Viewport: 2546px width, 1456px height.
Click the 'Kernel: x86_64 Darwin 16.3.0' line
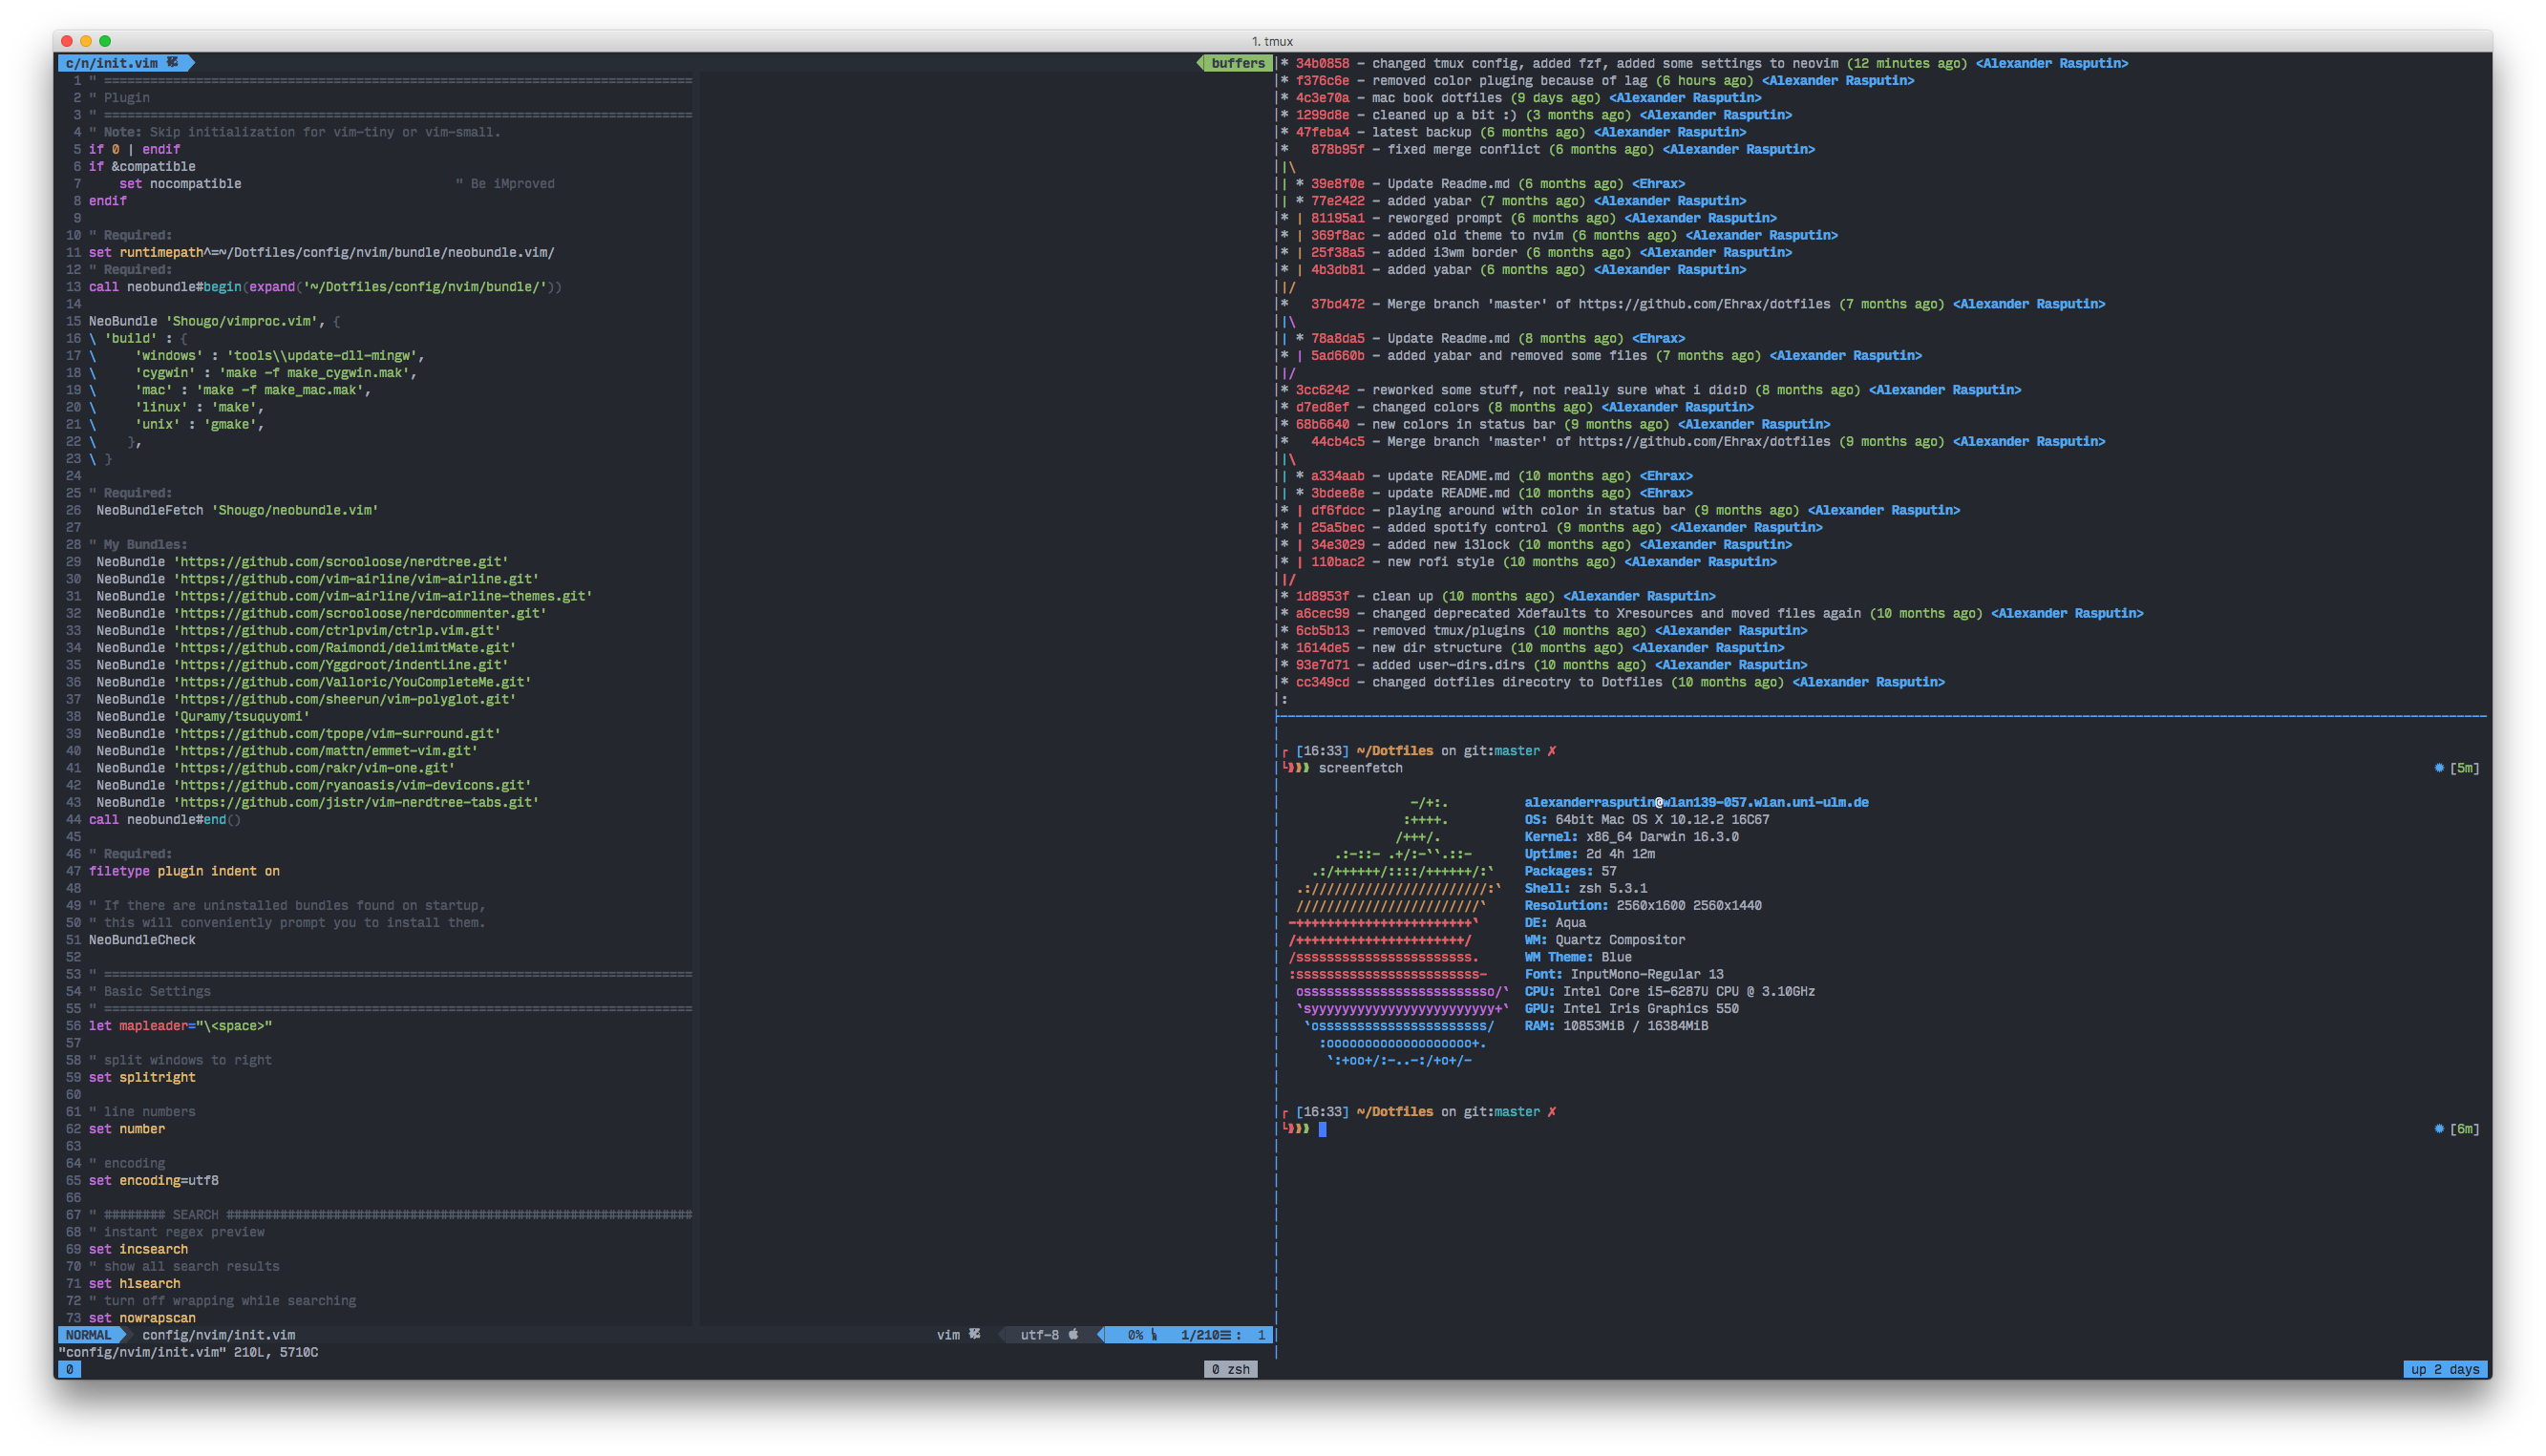pos(1631,837)
